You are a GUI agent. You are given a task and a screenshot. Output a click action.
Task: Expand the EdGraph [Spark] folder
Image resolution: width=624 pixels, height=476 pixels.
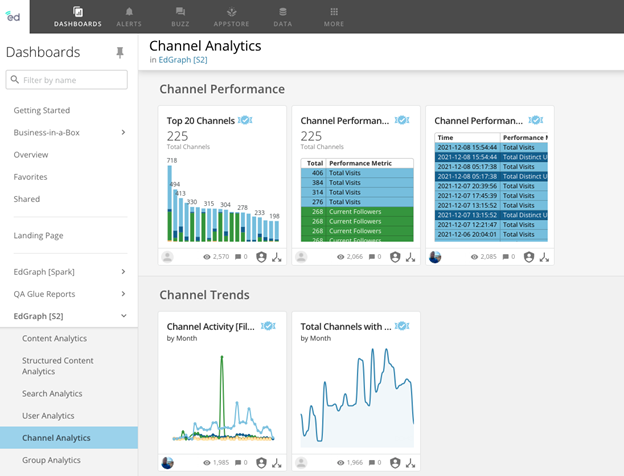click(x=123, y=271)
